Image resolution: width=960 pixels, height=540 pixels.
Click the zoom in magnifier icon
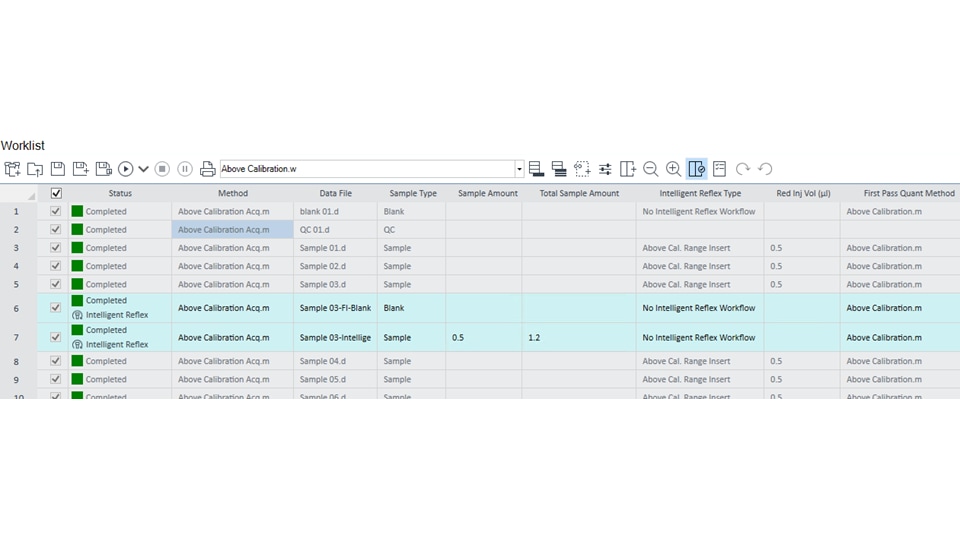[x=674, y=169]
